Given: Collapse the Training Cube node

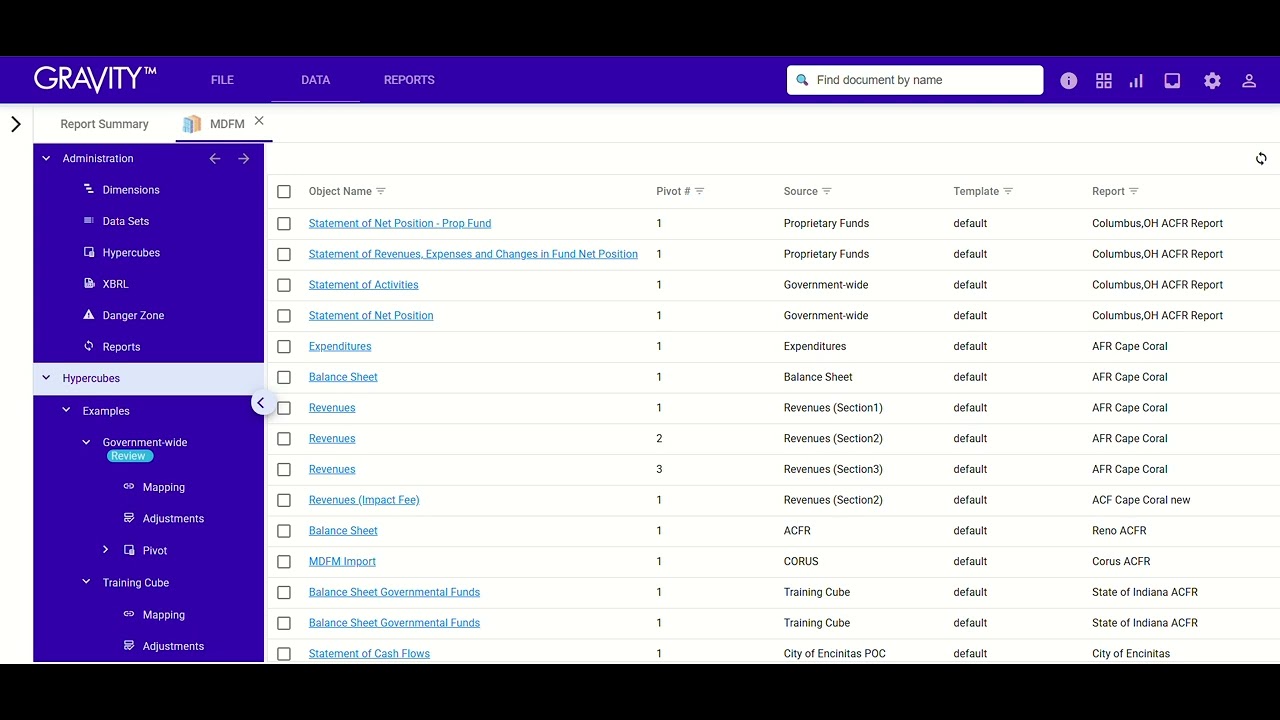Looking at the screenshot, I should (x=86, y=582).
